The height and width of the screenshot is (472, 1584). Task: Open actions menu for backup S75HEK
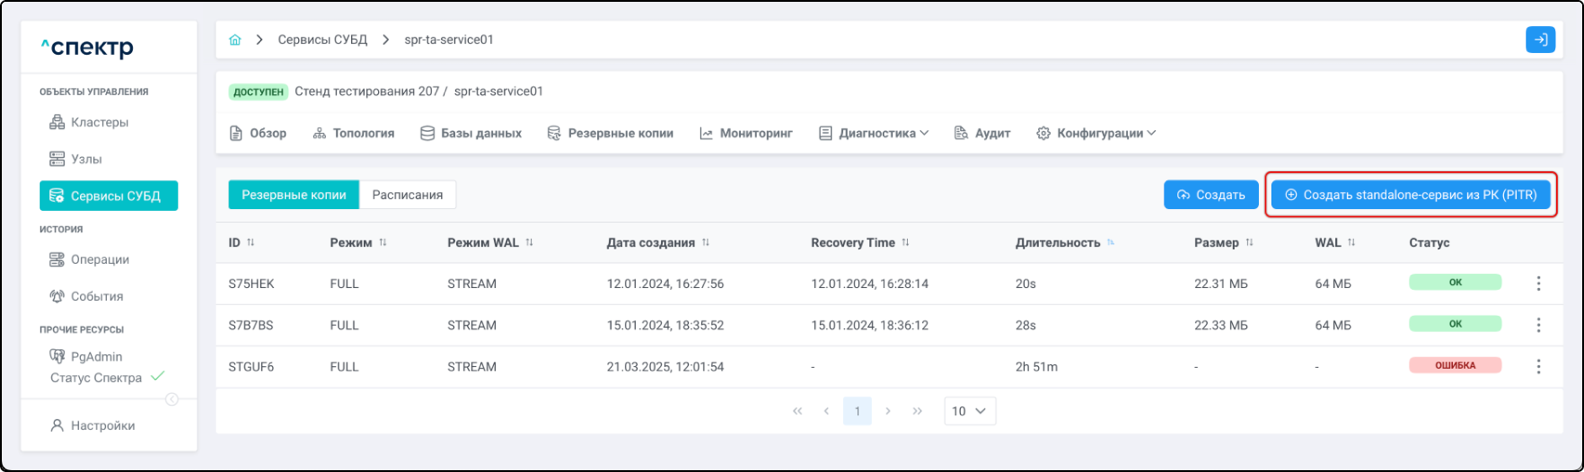[x=1538, y=284]
